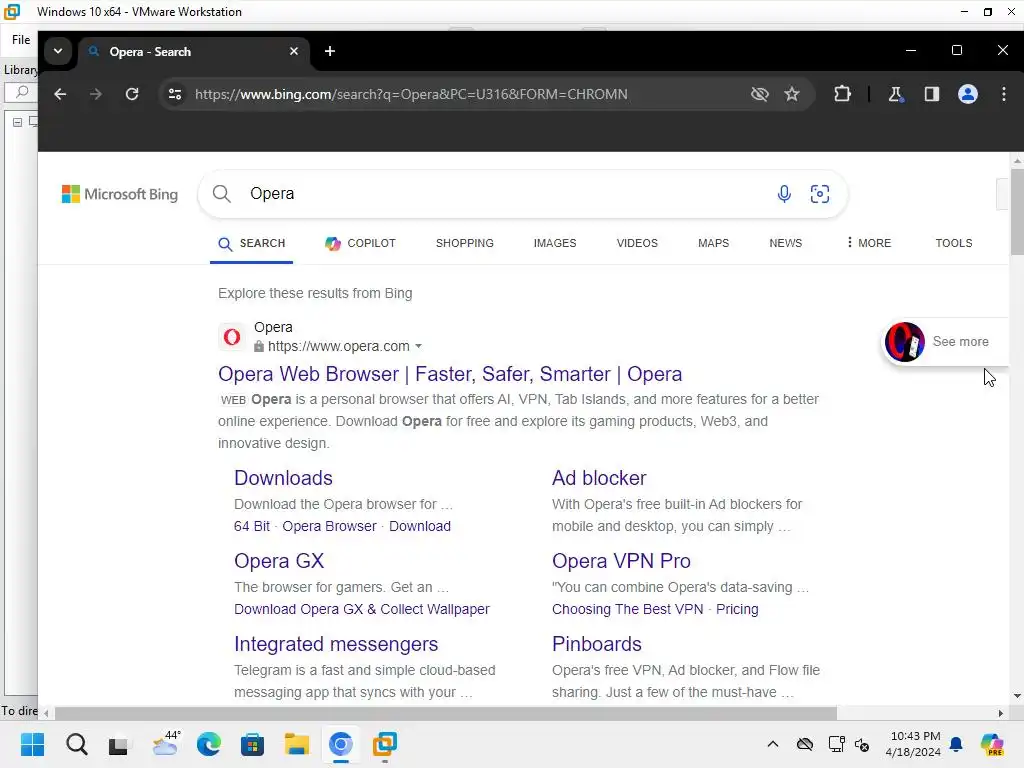Close the Opera - Search tab
Screen dimensions: 1024x768
(294, 51)
